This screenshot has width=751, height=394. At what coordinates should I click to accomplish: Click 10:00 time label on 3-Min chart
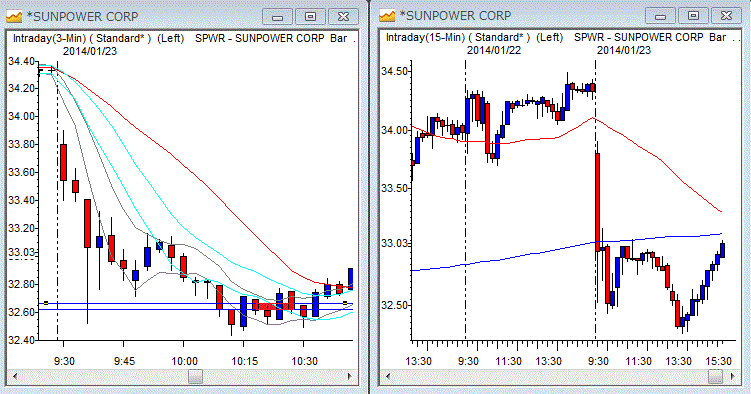click(x=184, y=361)
